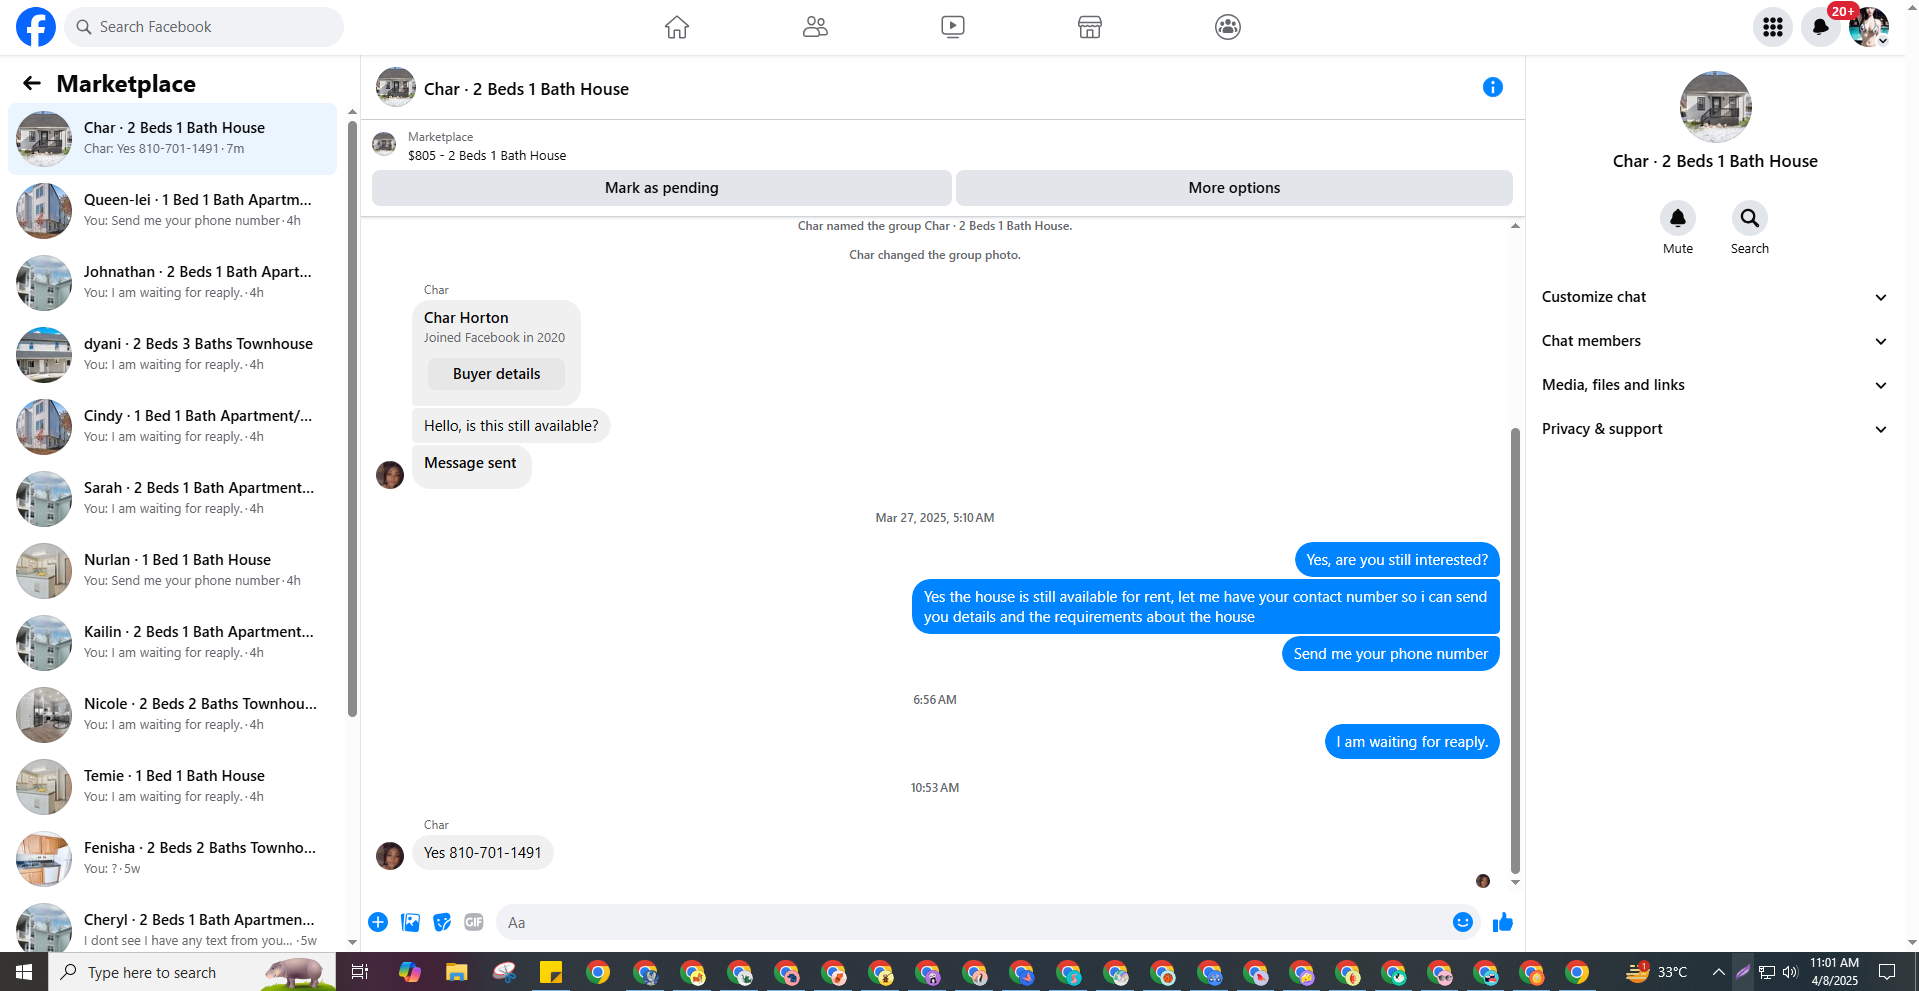Send a thumbs up like
Viewport: 1919px width, 991px height.
[x=1503, y=922]
